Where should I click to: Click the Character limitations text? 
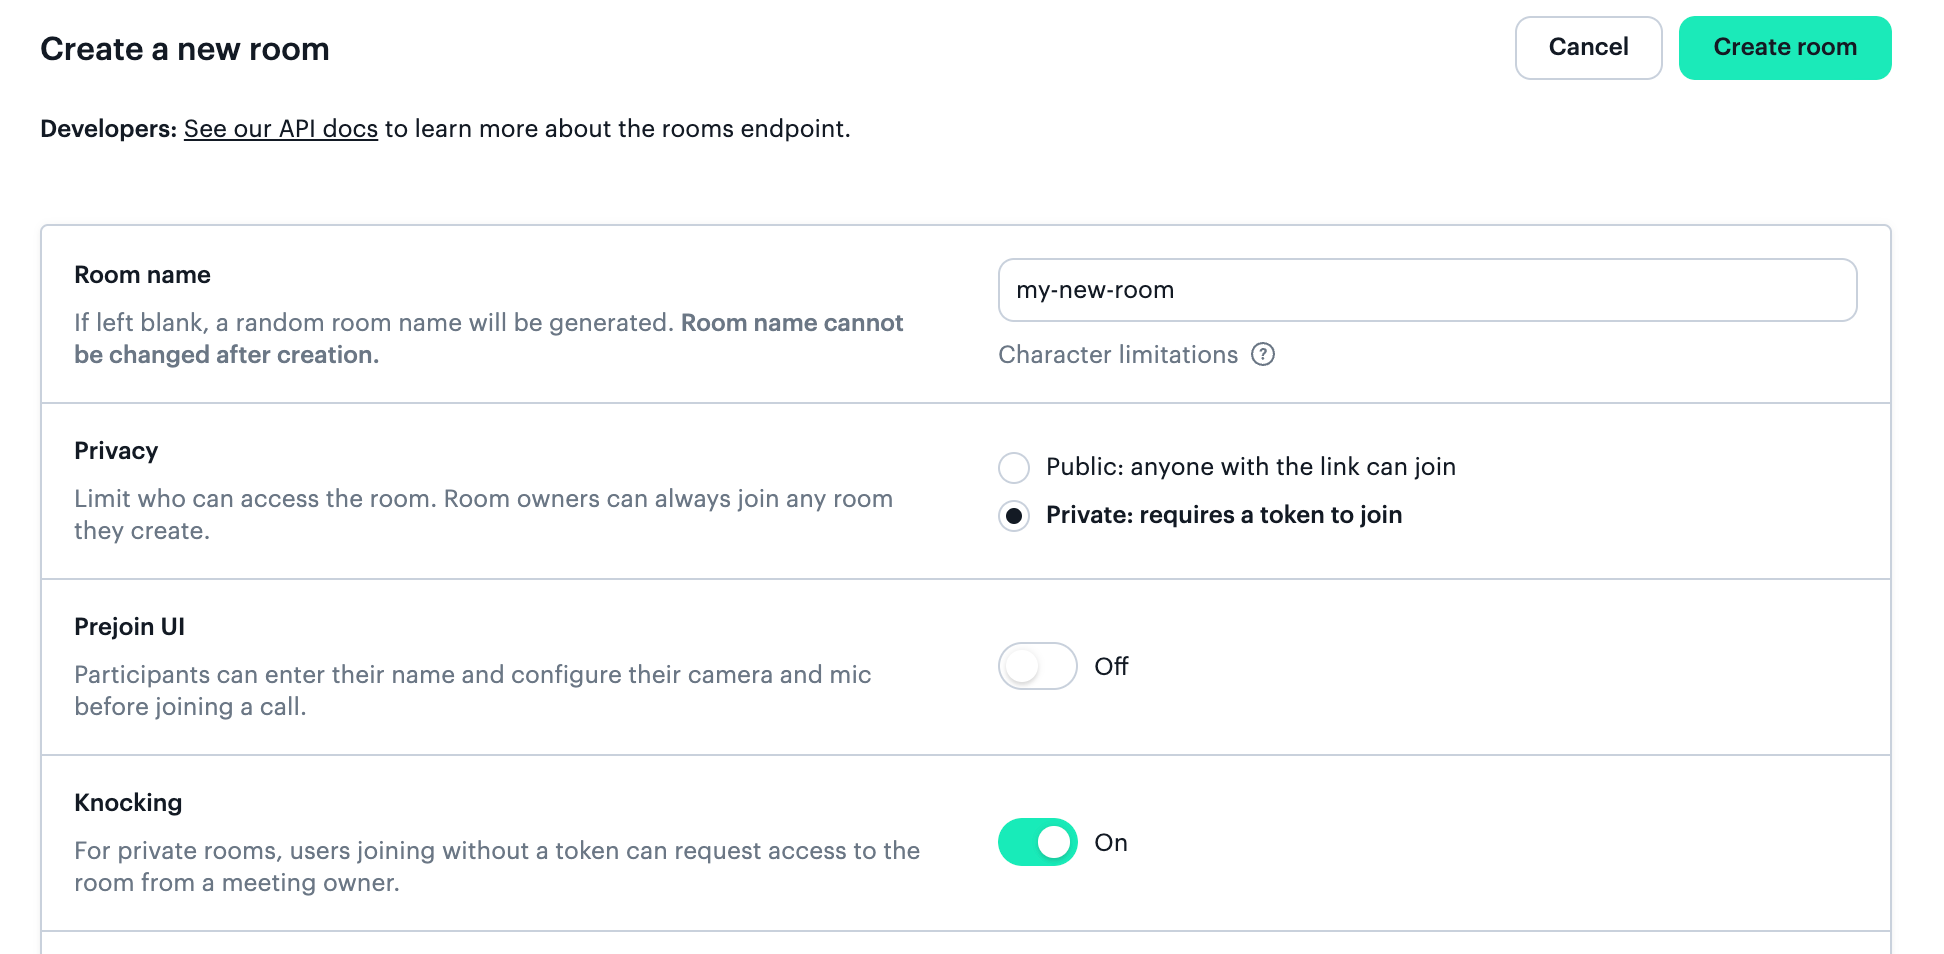[x=1118, y=355]
